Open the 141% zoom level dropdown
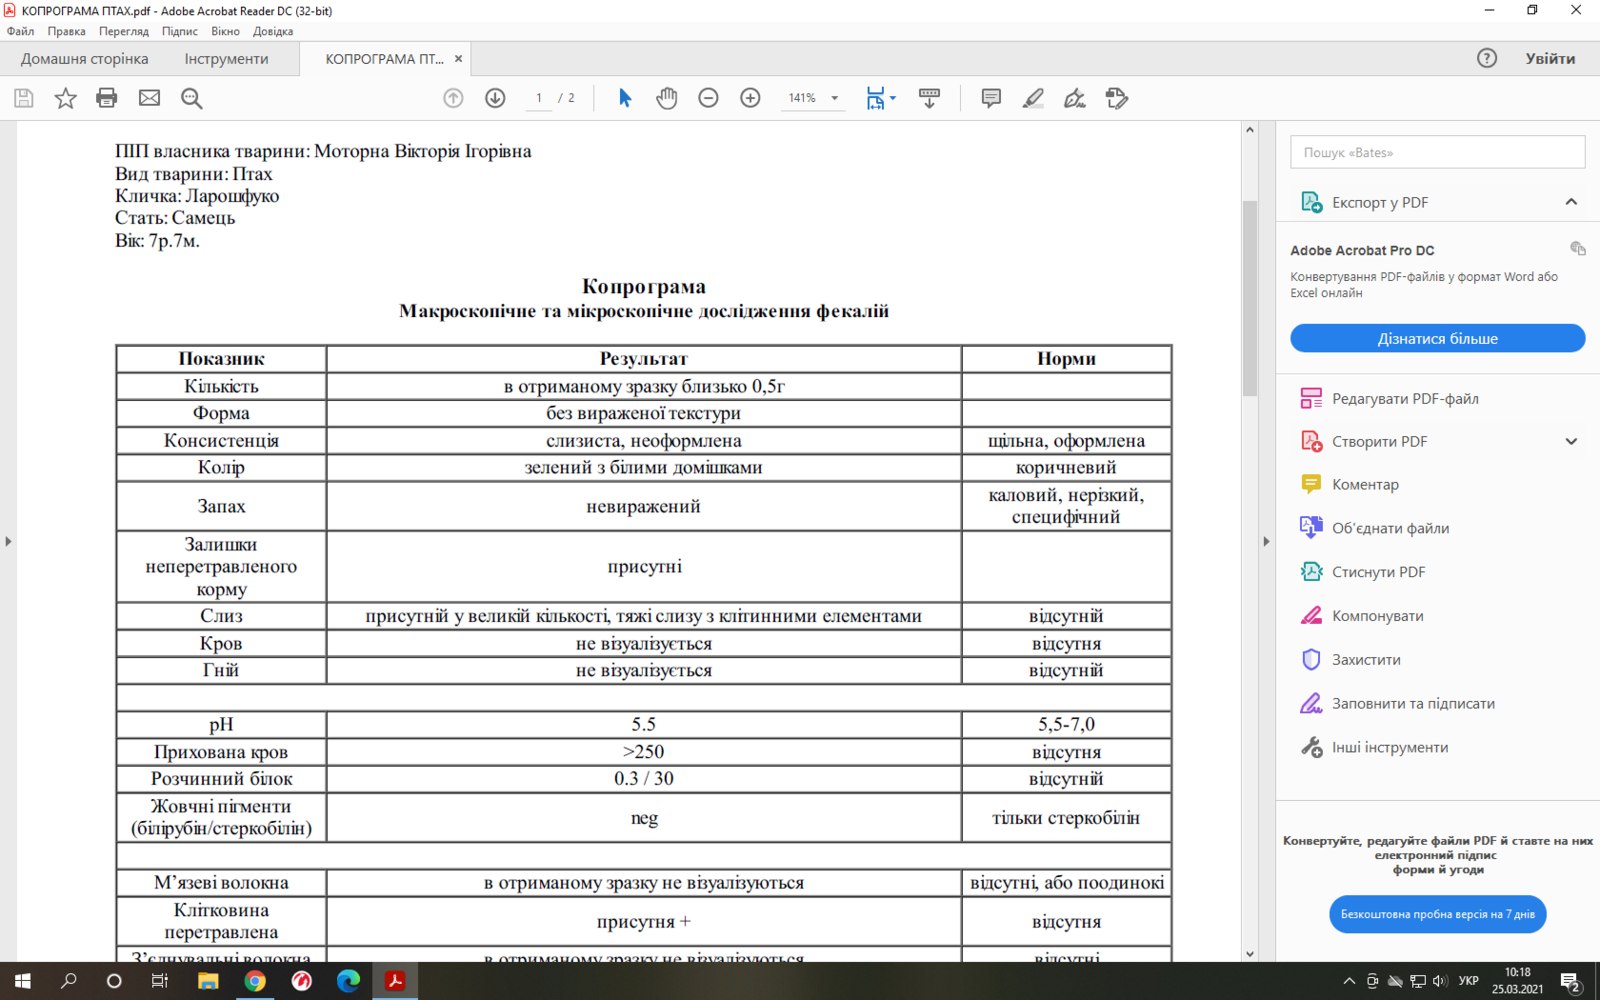 (x=834, y=98)
